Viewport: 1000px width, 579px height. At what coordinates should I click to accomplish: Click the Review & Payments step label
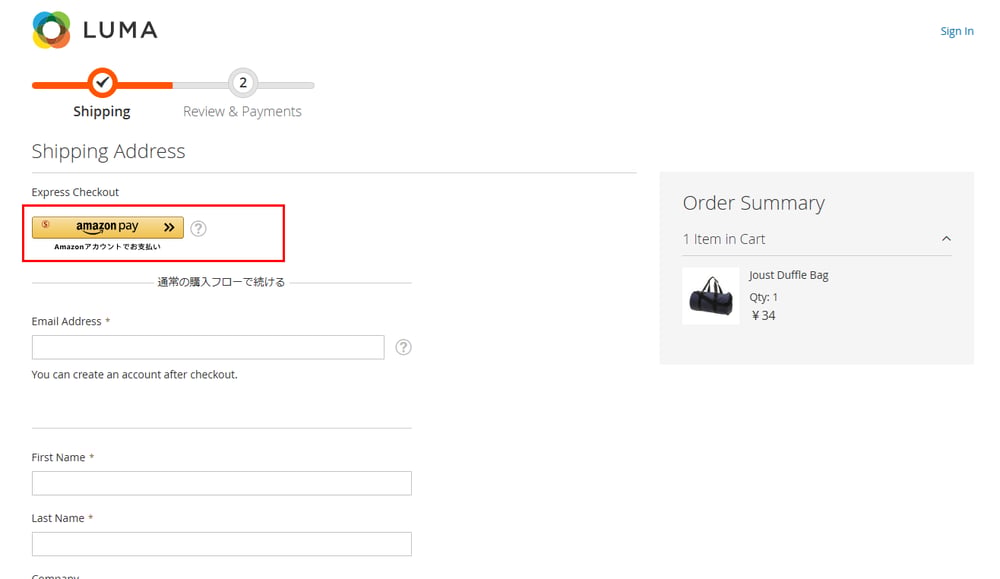242,112
